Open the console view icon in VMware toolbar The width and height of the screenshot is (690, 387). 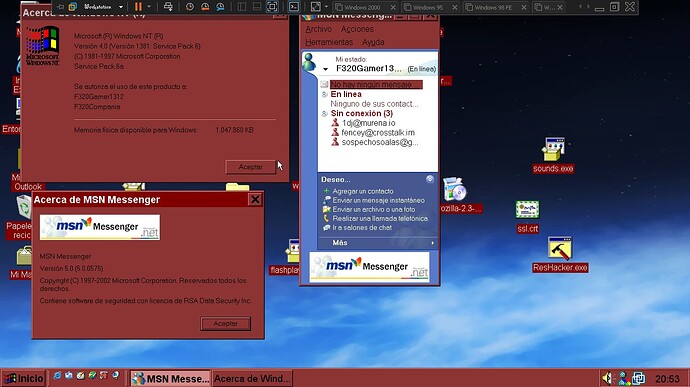point(294,7)
